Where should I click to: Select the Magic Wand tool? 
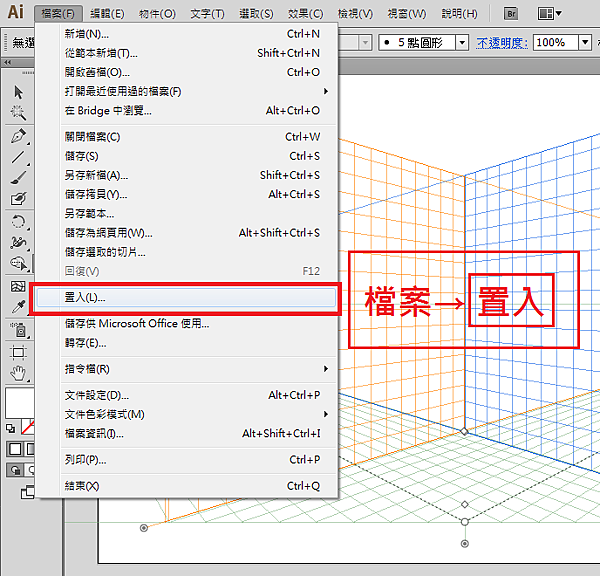18,113
